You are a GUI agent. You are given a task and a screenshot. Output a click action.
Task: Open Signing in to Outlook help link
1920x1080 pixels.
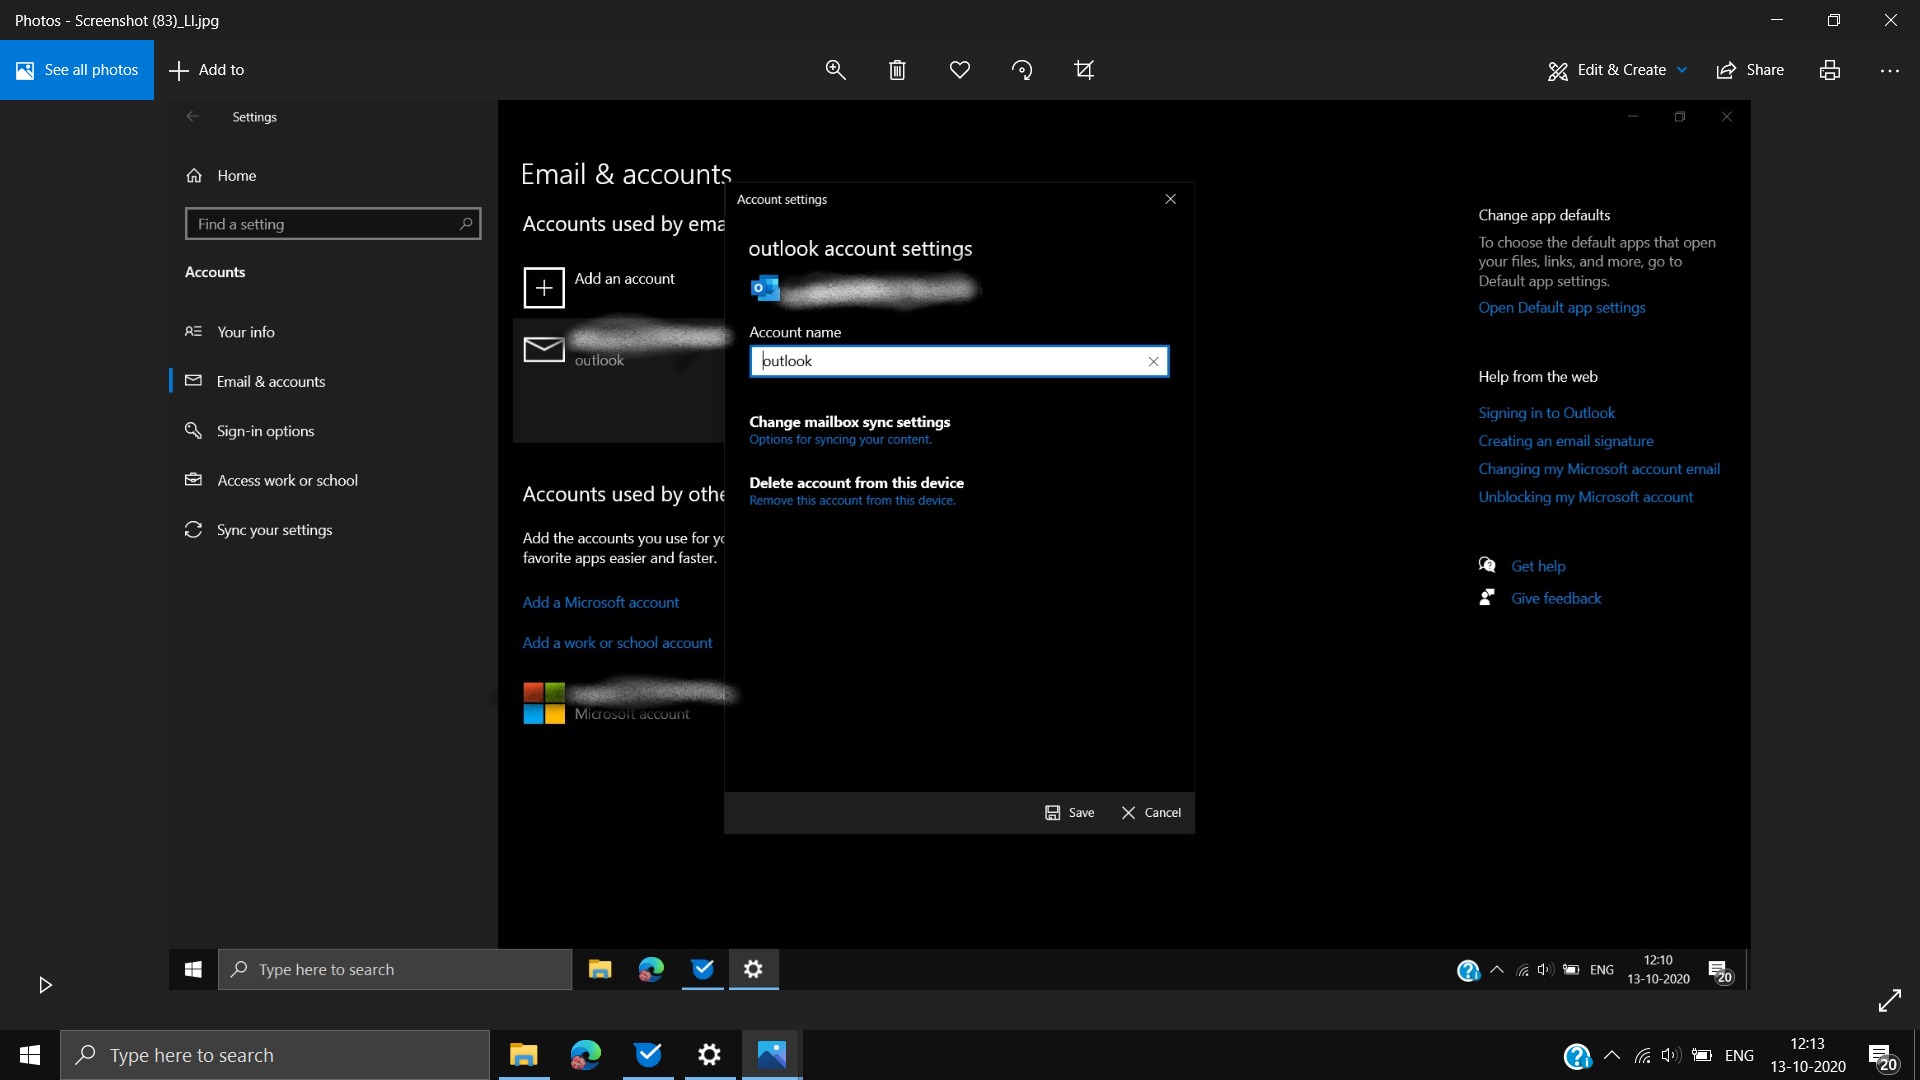pos(1546,413)
